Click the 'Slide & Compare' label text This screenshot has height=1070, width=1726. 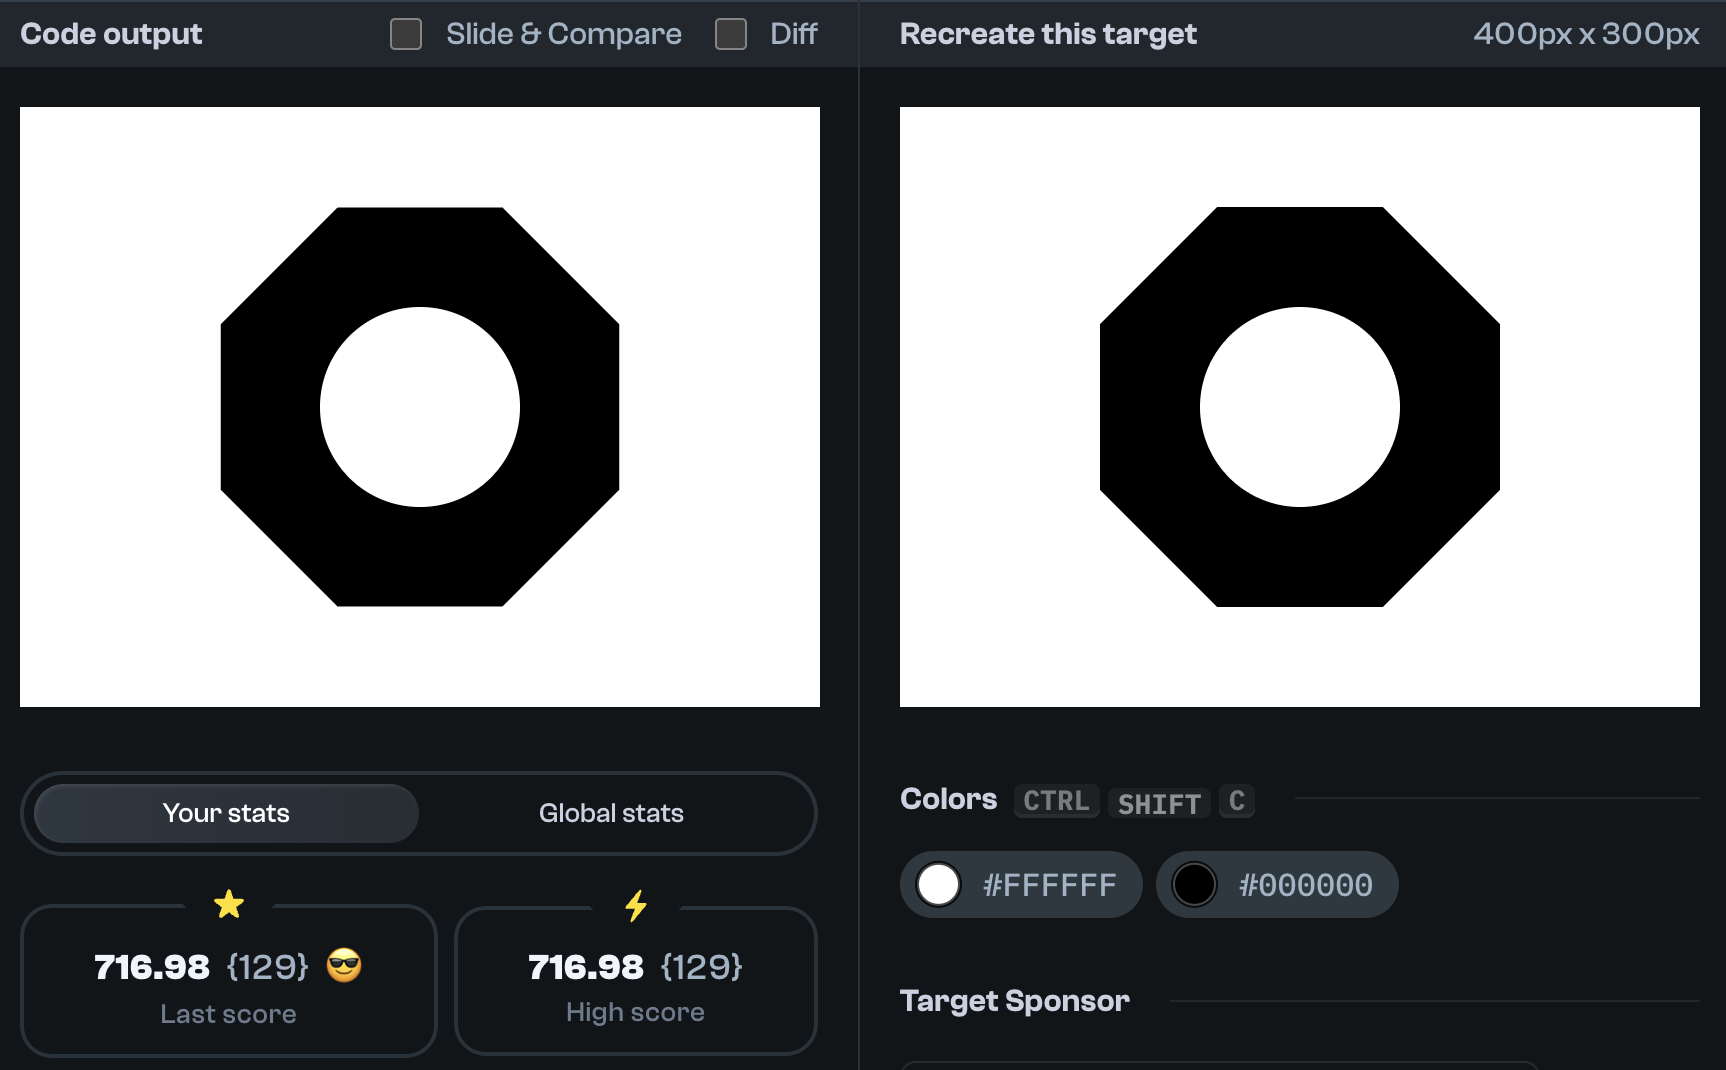(564, 34)
